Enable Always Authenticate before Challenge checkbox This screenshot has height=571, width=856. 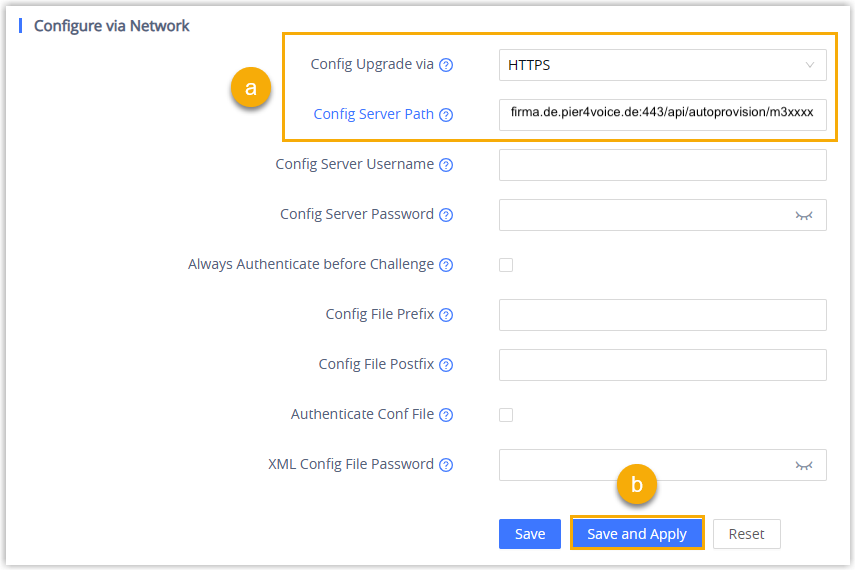(x=506, y=265)
